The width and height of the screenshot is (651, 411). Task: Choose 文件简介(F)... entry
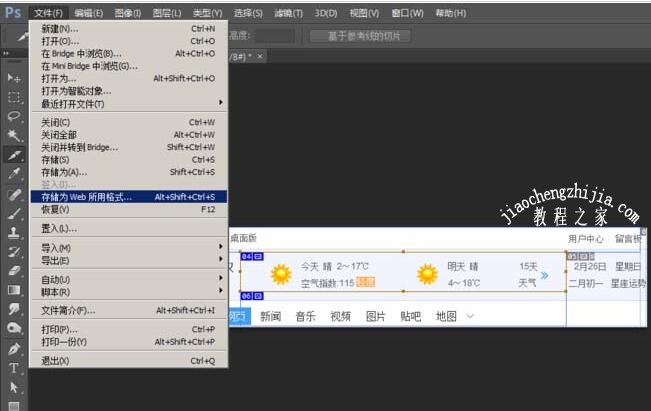click(129, 311)
